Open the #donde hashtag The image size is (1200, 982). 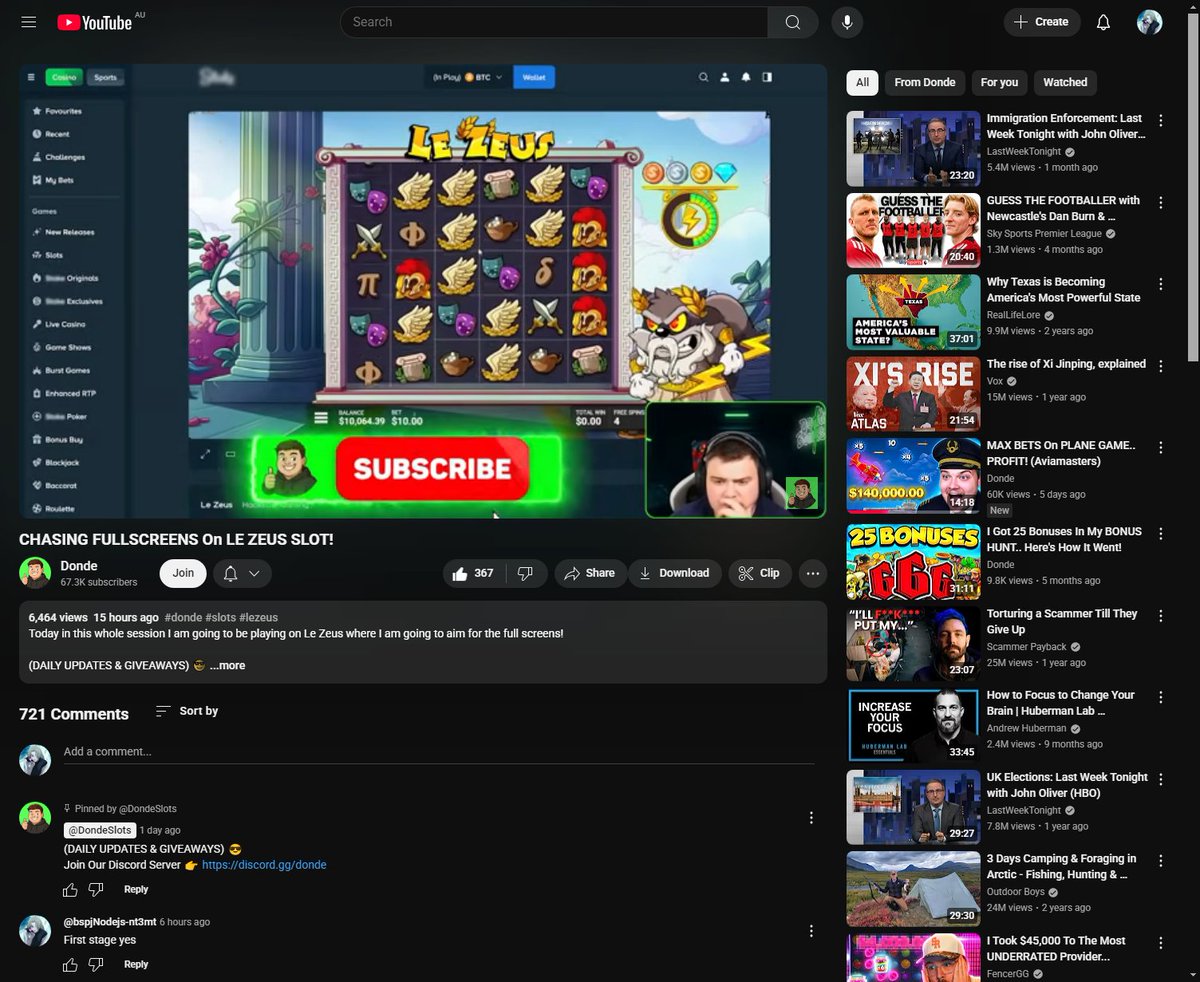pos(183,618)
